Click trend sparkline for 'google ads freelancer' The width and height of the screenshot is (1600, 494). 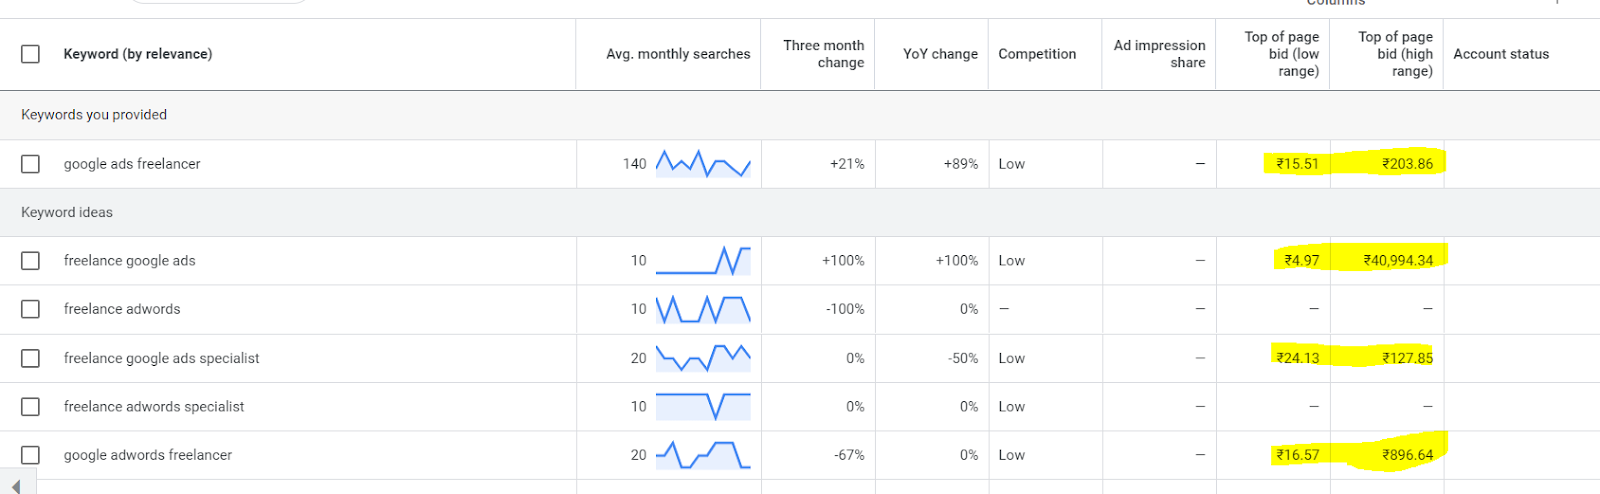(x=703, y=164)
